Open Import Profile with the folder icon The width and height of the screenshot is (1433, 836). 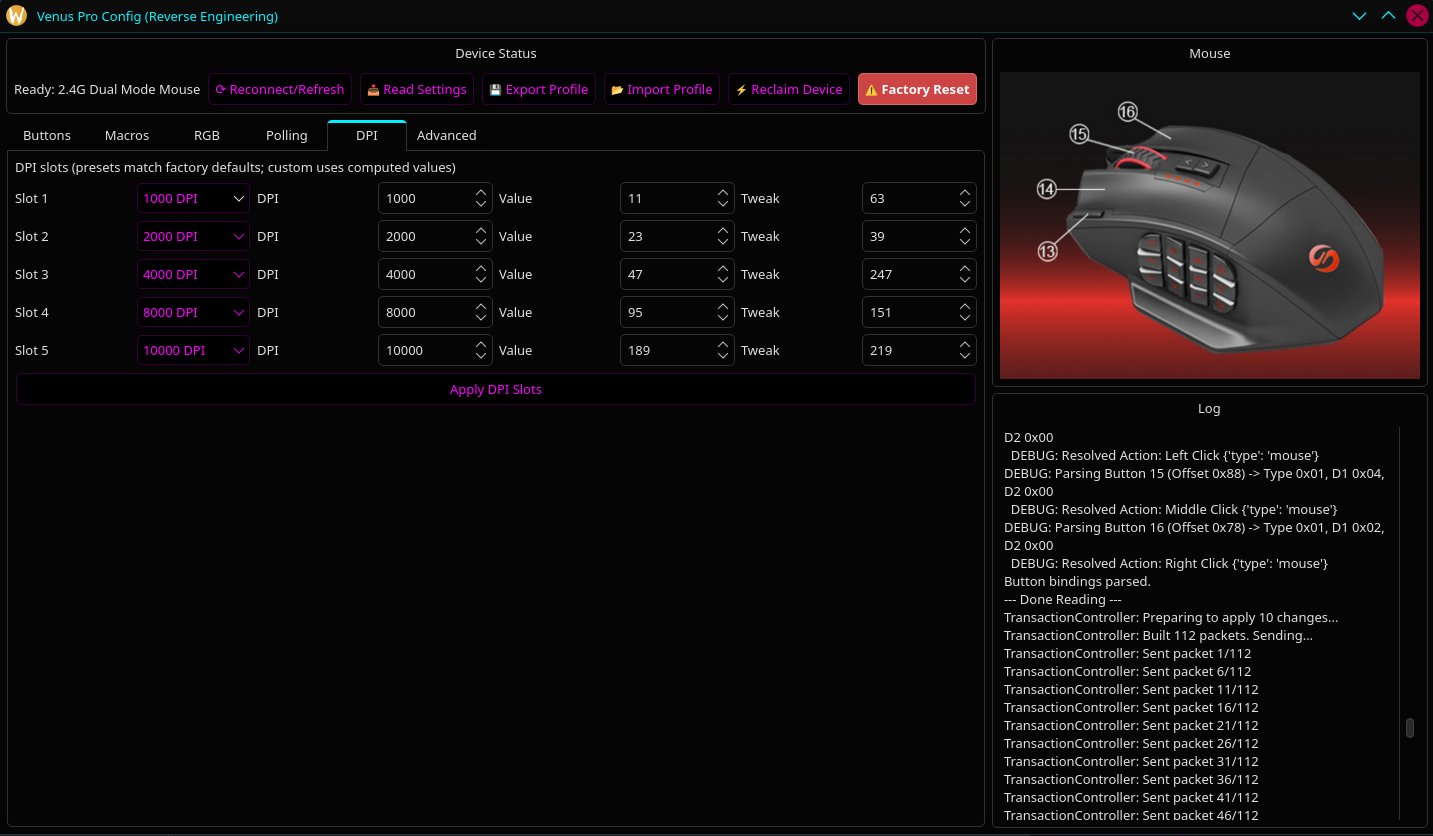[x=661, y=89]
